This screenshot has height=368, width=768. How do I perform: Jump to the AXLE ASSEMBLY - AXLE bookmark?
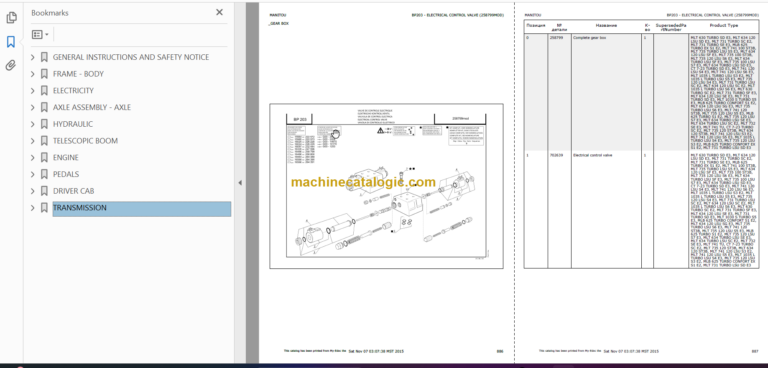(x=92, y=107)
